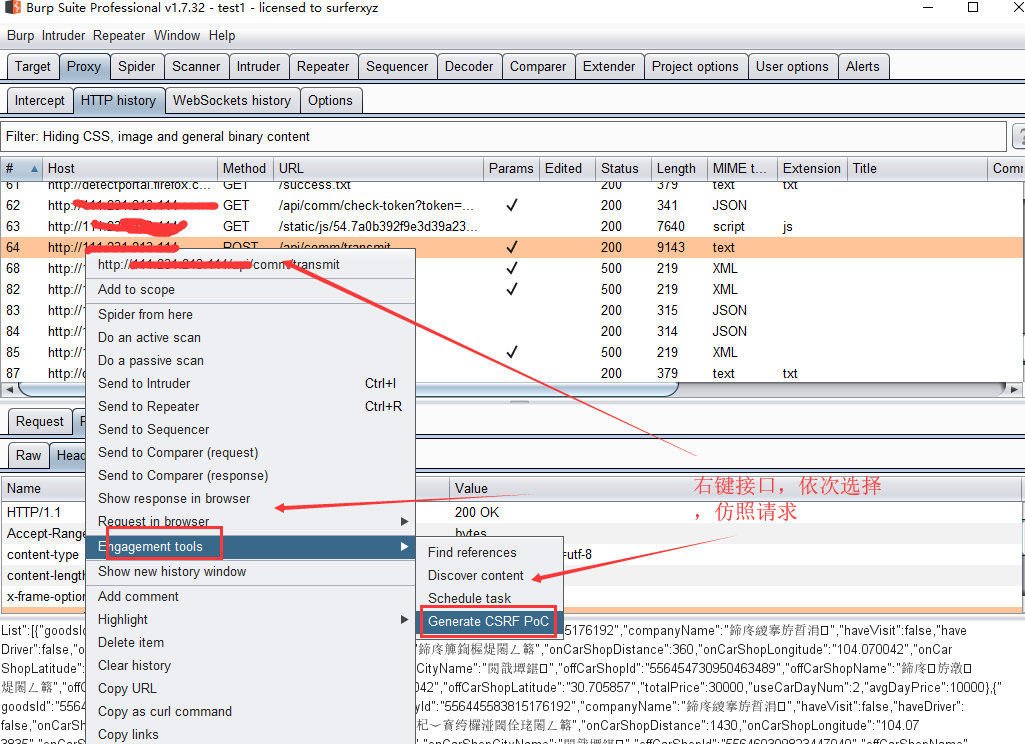Sort requests by the Length column header
This screenshot has height=744, width=1025.
click(x=676, y=168)
